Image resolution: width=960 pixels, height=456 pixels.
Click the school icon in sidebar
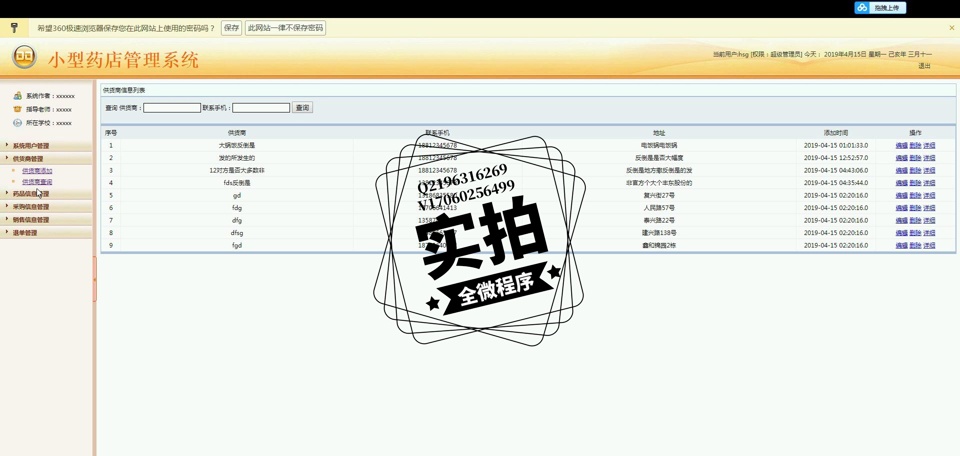pos(17,123)
